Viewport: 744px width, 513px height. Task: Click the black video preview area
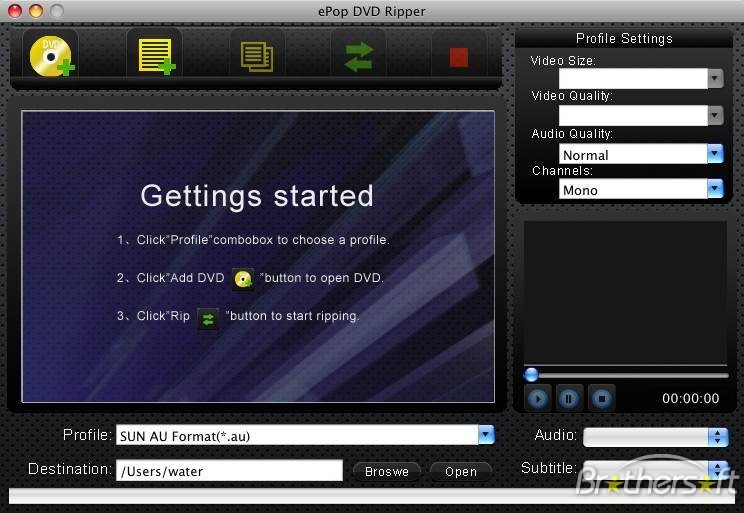[625, 292]
